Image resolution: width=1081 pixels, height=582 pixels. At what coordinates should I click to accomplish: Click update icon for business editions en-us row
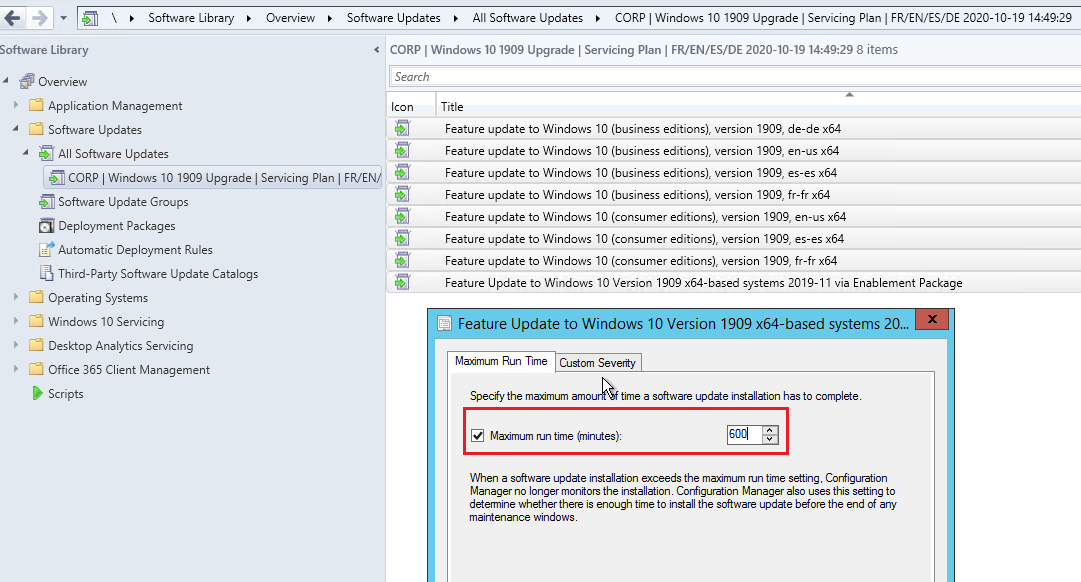point(403,150)
